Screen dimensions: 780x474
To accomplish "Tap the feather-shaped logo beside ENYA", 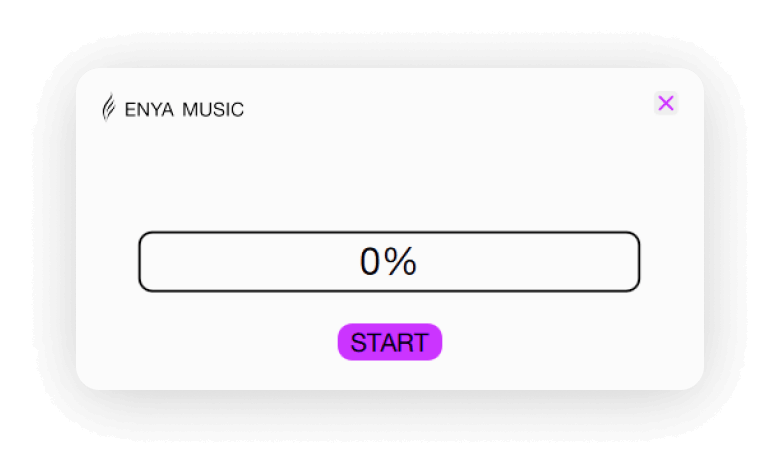I will point(109,107).
